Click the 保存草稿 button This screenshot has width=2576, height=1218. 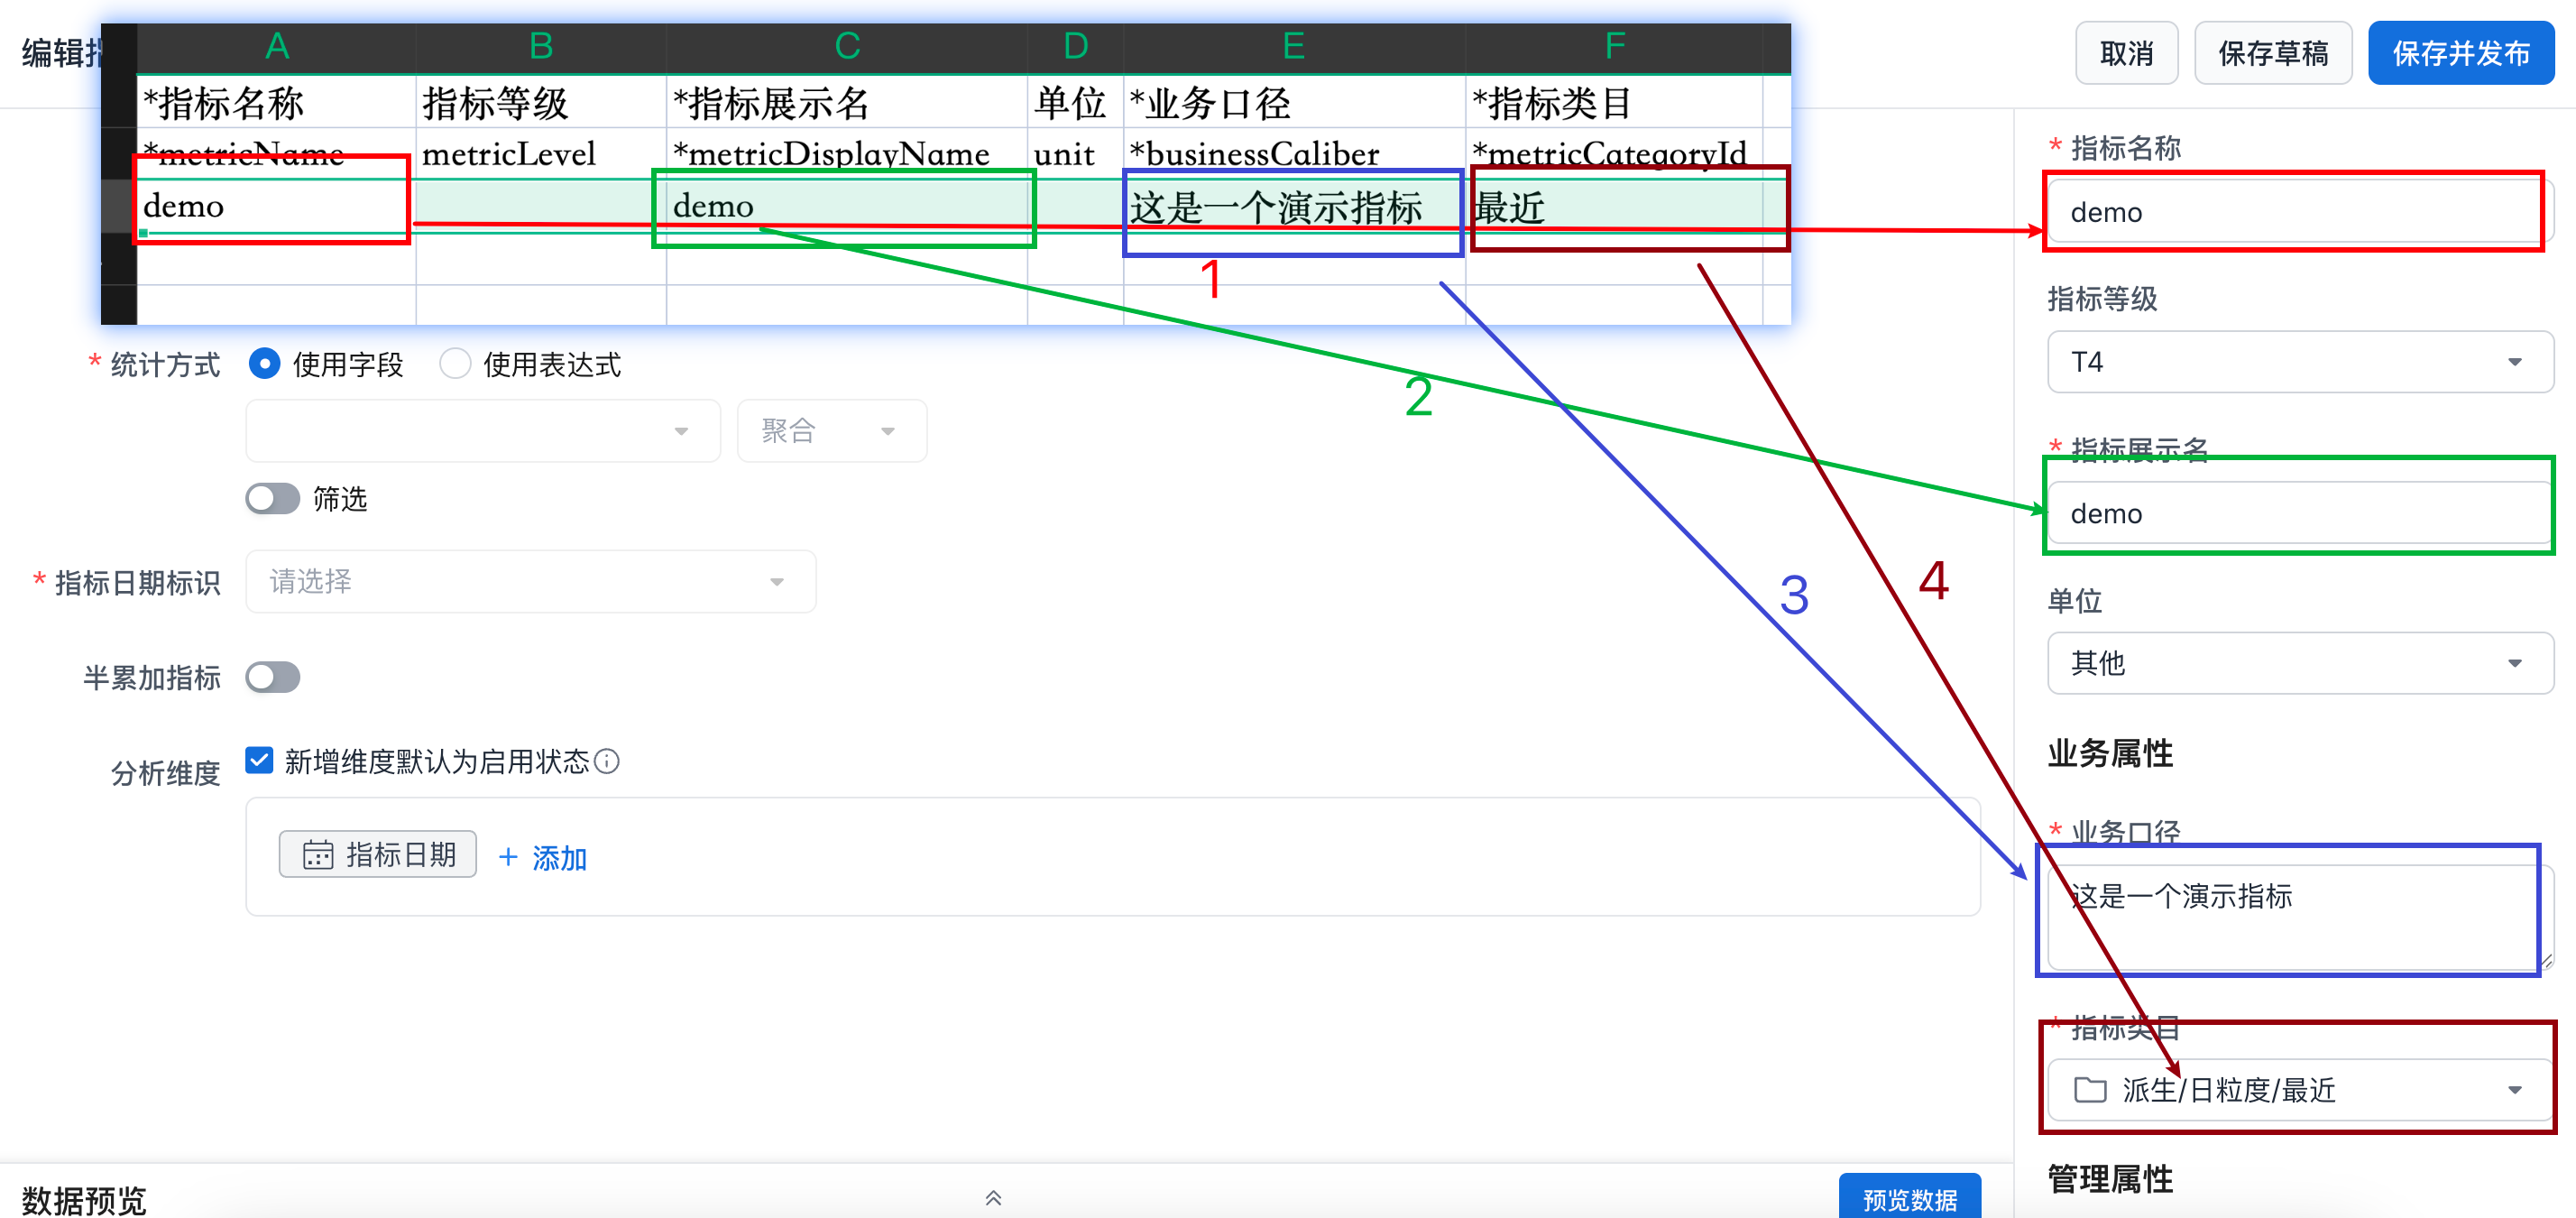tap(2272, 53)
